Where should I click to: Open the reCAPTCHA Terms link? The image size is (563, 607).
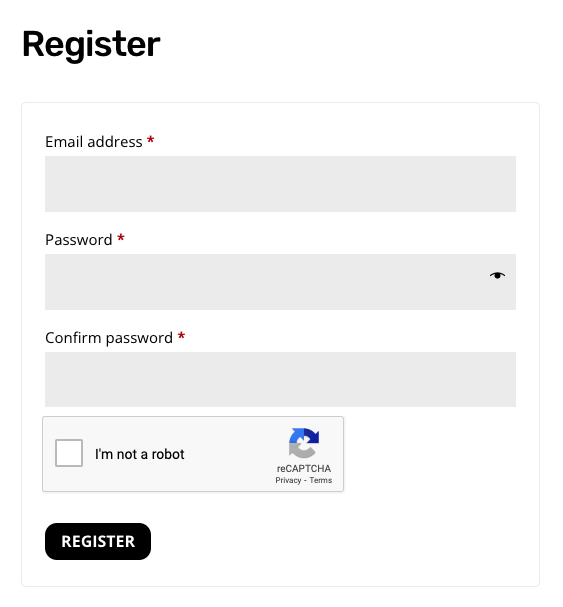pos(321,480)
